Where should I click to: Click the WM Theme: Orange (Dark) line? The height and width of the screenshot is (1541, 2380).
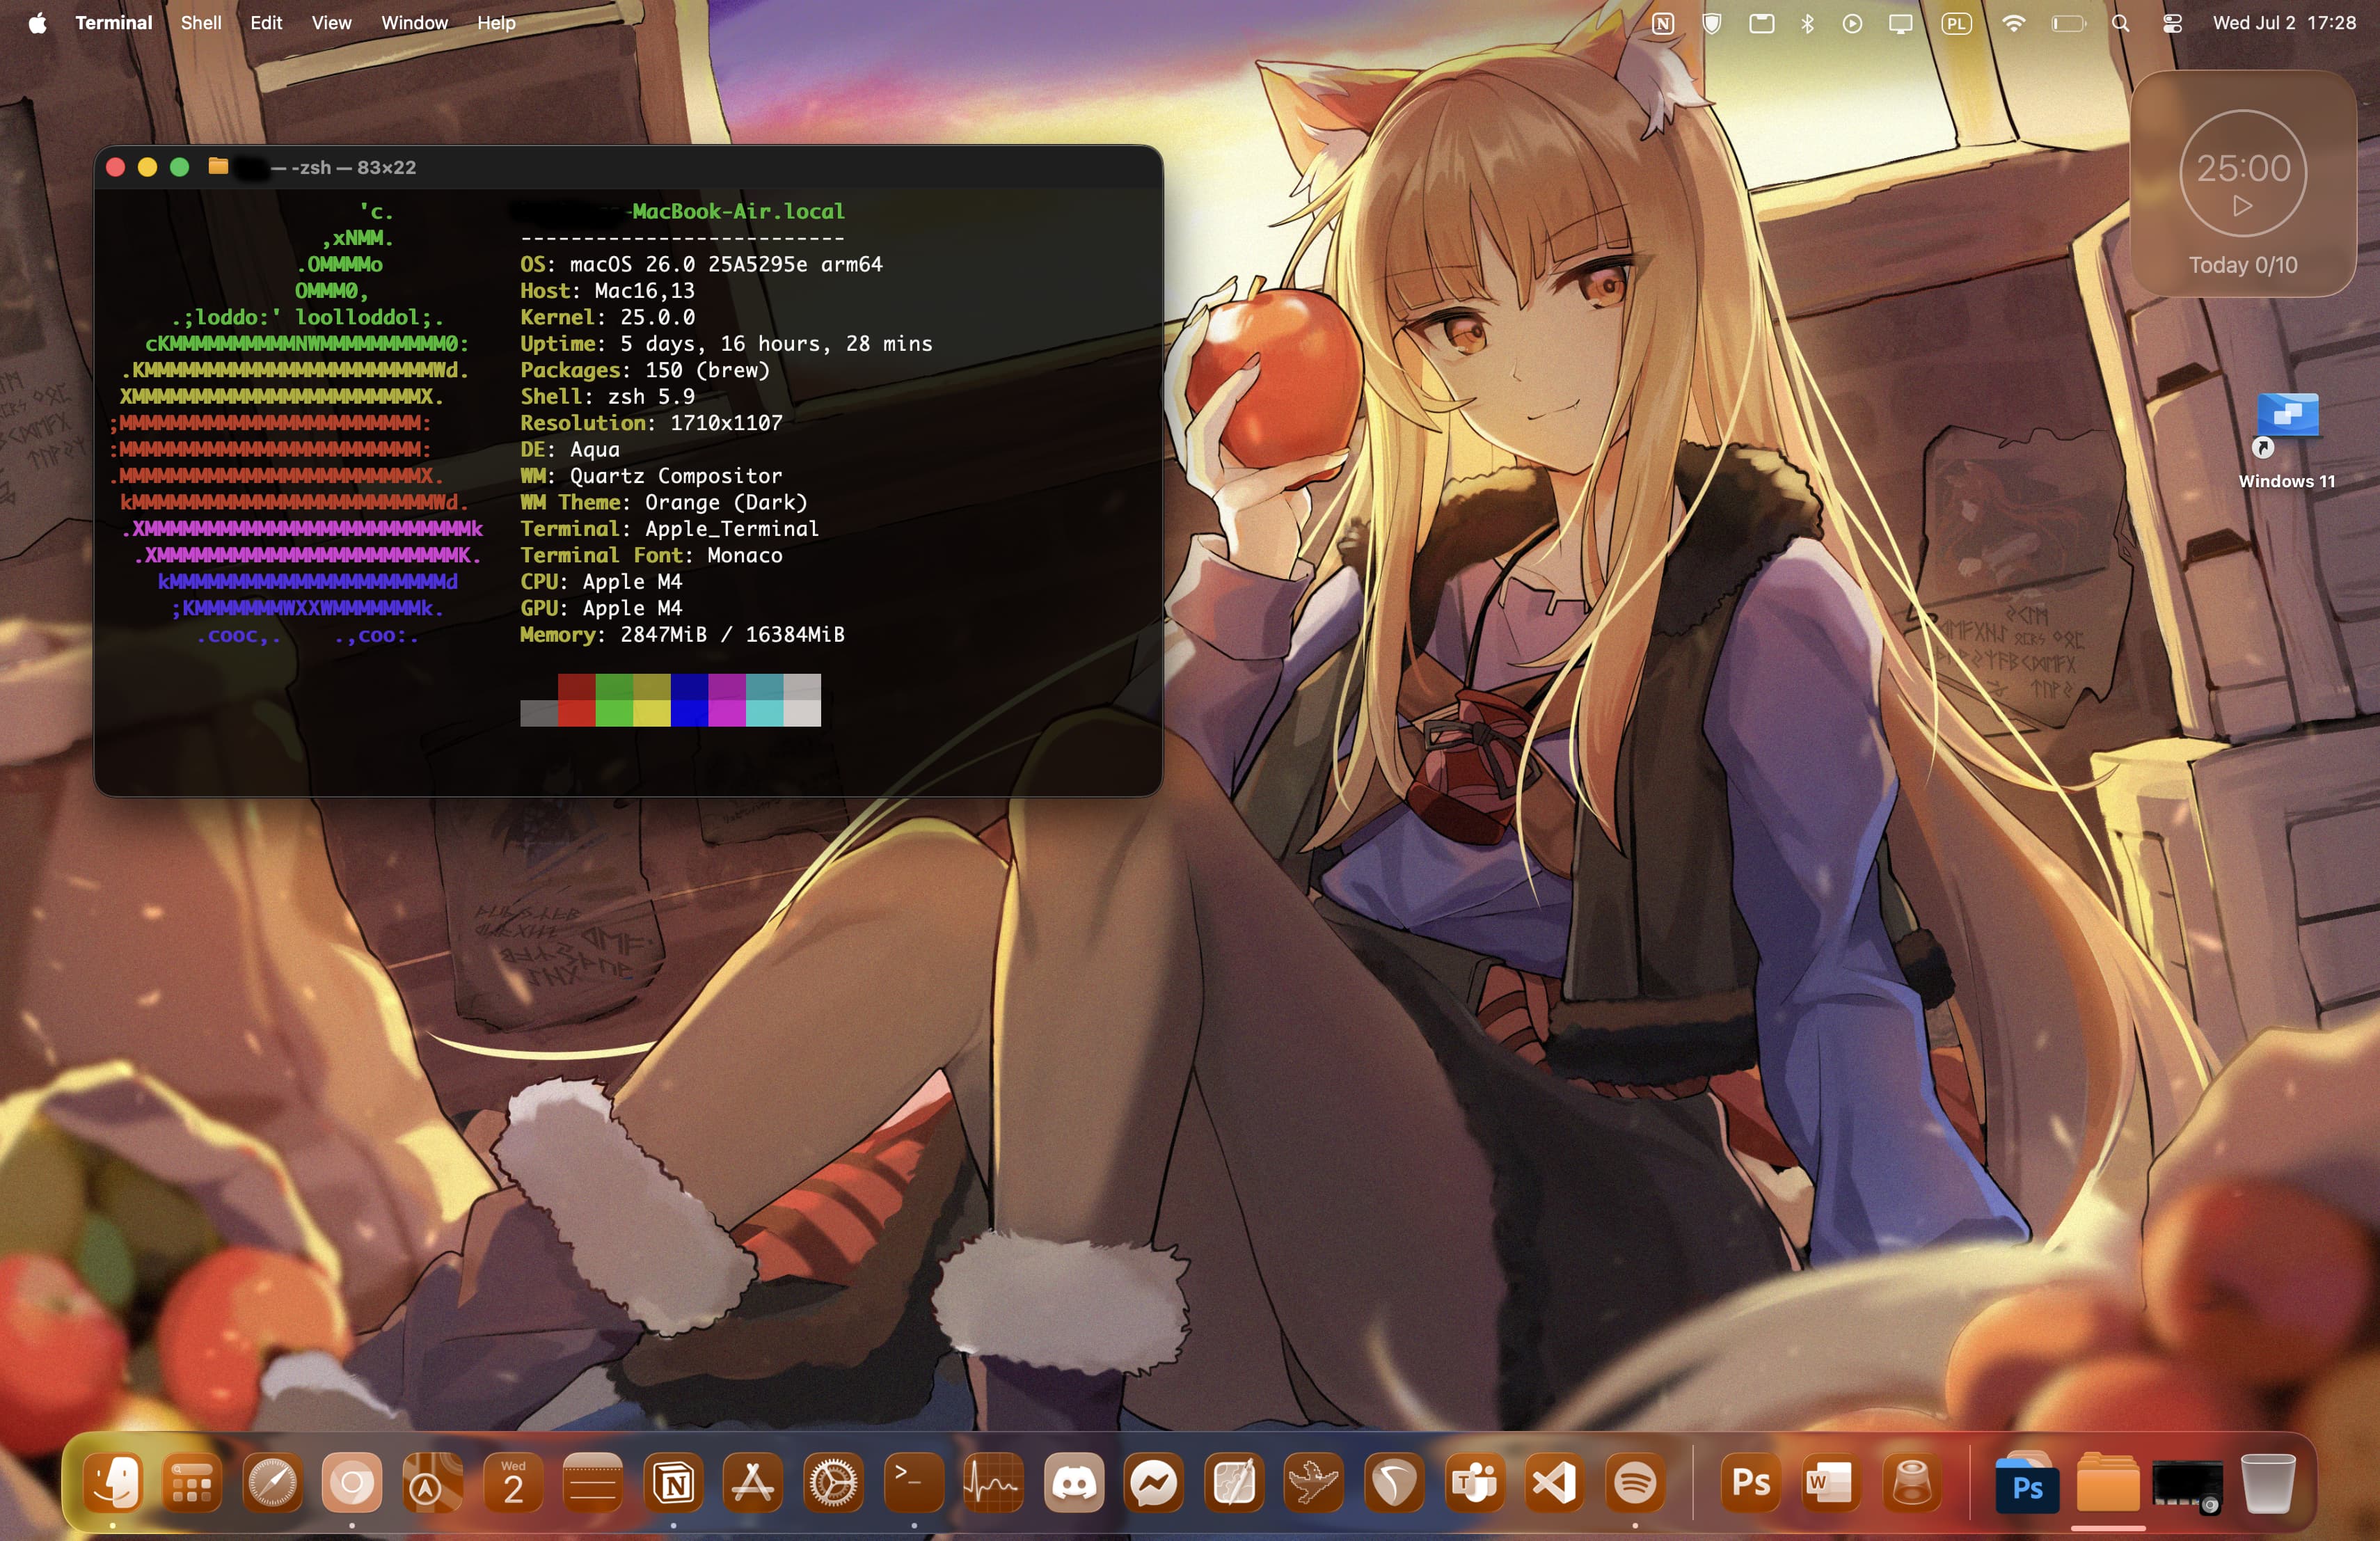pyautogui.click(x=663, y=502)
